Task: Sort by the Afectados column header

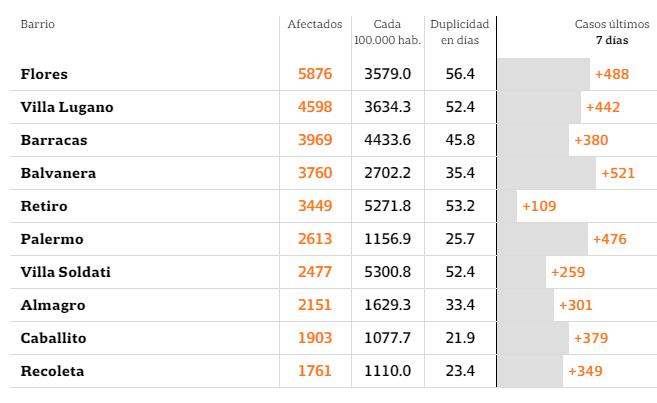Action: click(x=314, y=24)
